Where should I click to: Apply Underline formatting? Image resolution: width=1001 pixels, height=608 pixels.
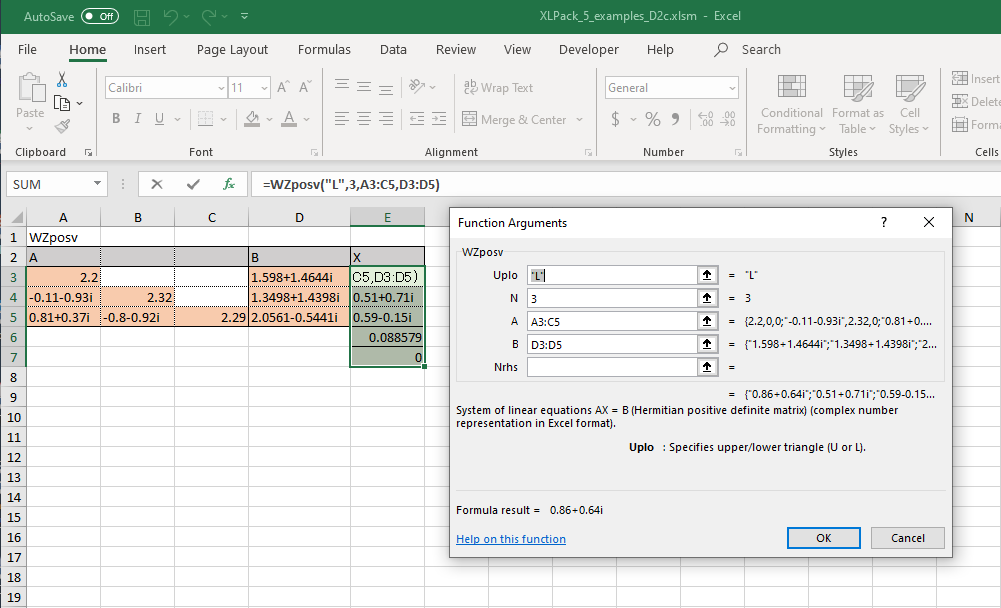159,118
